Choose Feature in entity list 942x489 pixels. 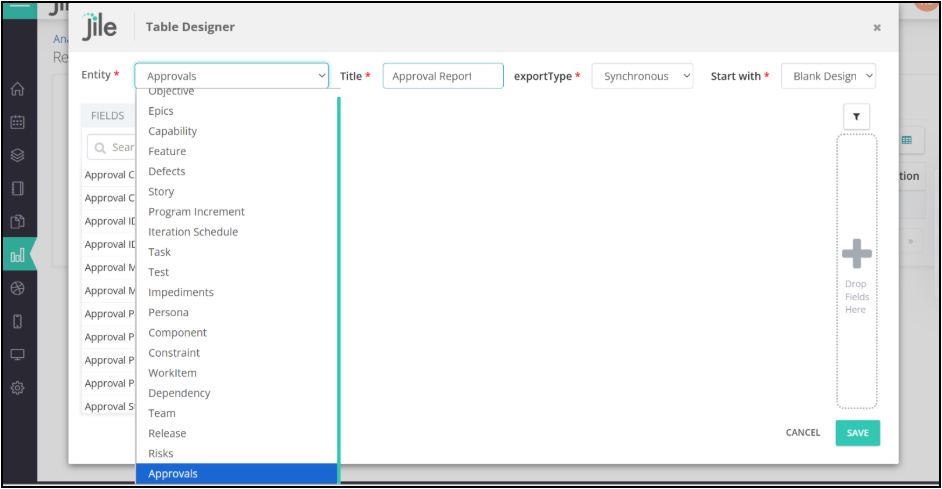tap(236, 151)
